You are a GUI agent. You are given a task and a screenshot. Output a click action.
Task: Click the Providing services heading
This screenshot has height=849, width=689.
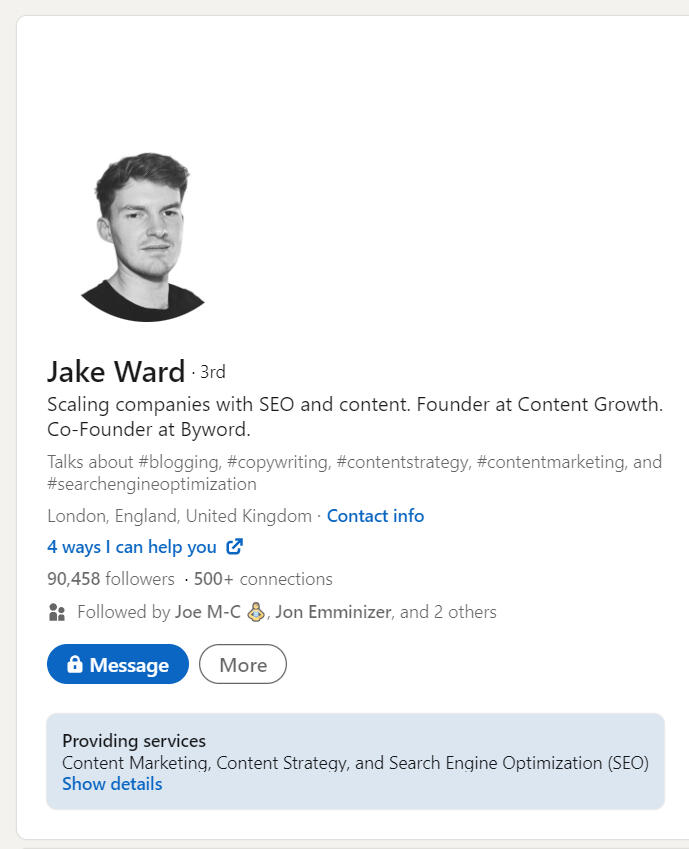click(x=134, y=741)
